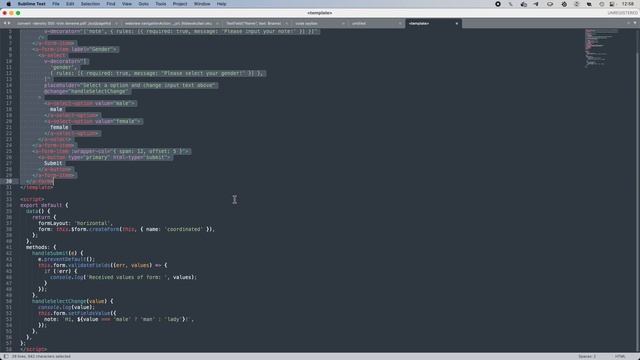Click the 'Please select your gender!' rules line
The height and width of the screenshot is (360, 640).
point(158,73)
